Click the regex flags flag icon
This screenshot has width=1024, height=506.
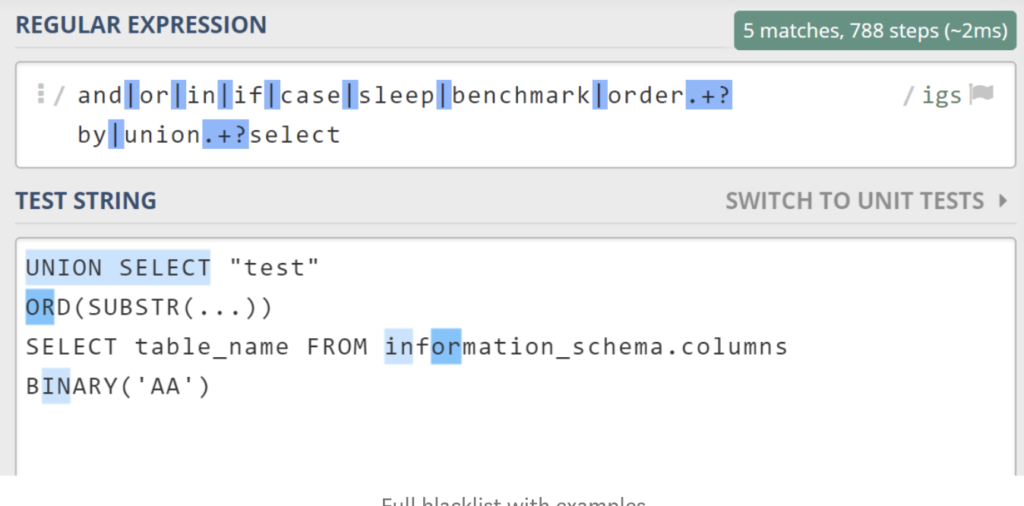pyautogui.click(x=983, y=95)
